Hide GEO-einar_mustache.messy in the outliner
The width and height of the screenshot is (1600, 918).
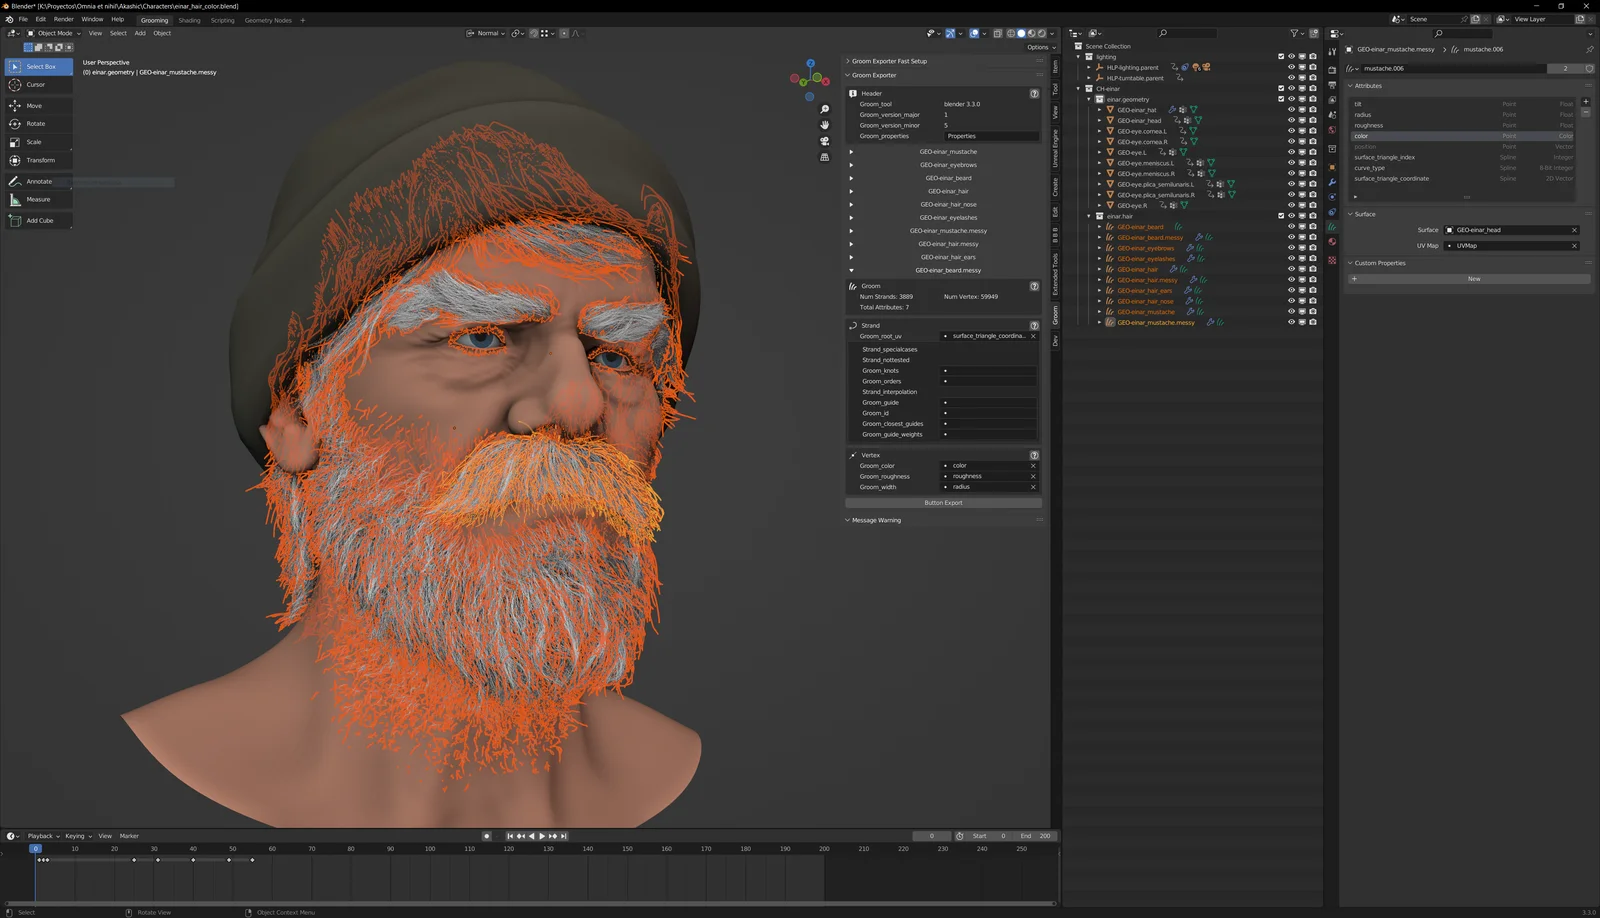pyautogui.click(x=1291, y=322)
